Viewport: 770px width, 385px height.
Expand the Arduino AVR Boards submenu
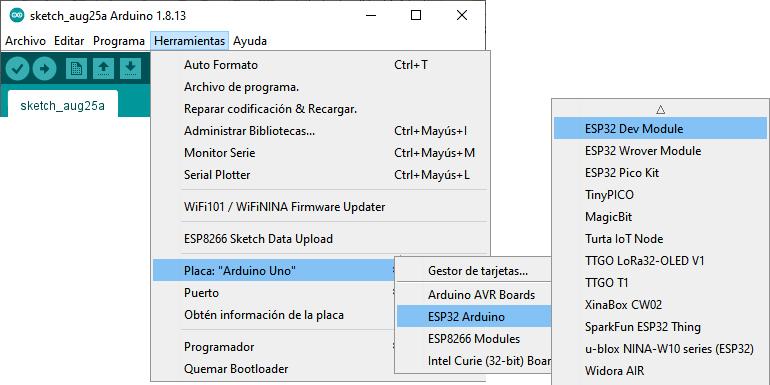coord(474,295)
